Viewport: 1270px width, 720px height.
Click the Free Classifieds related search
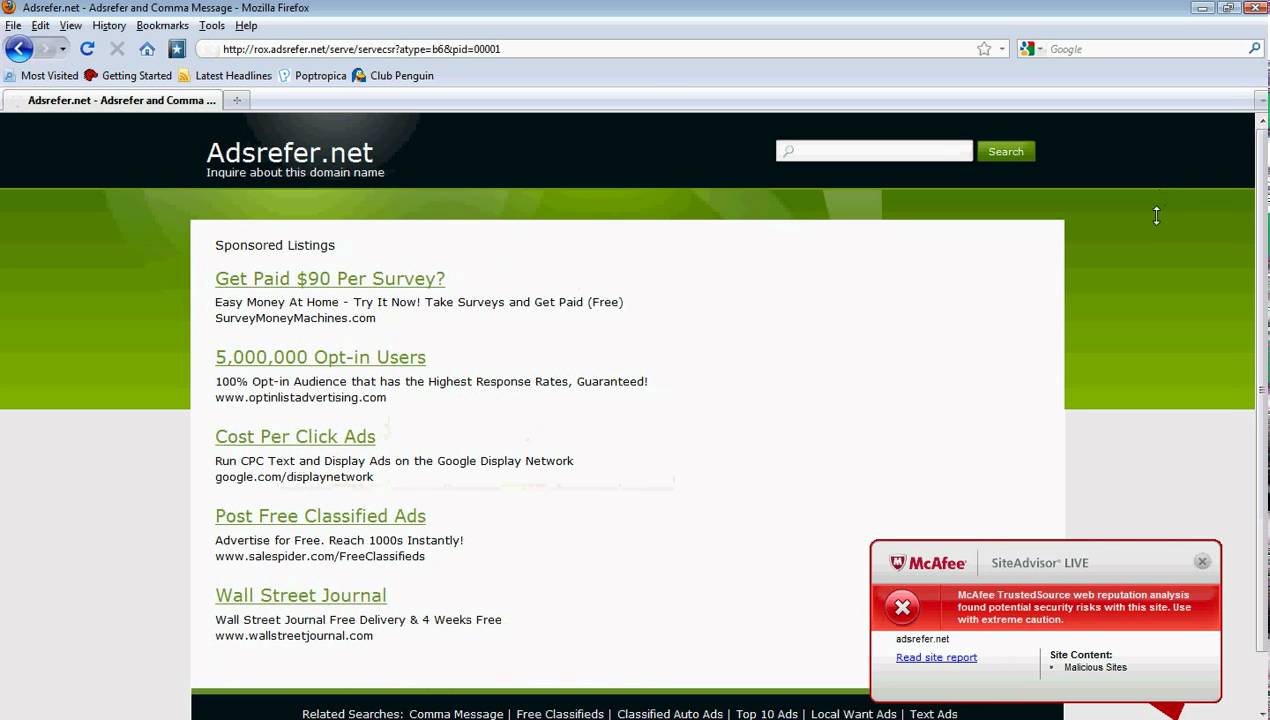560,714
